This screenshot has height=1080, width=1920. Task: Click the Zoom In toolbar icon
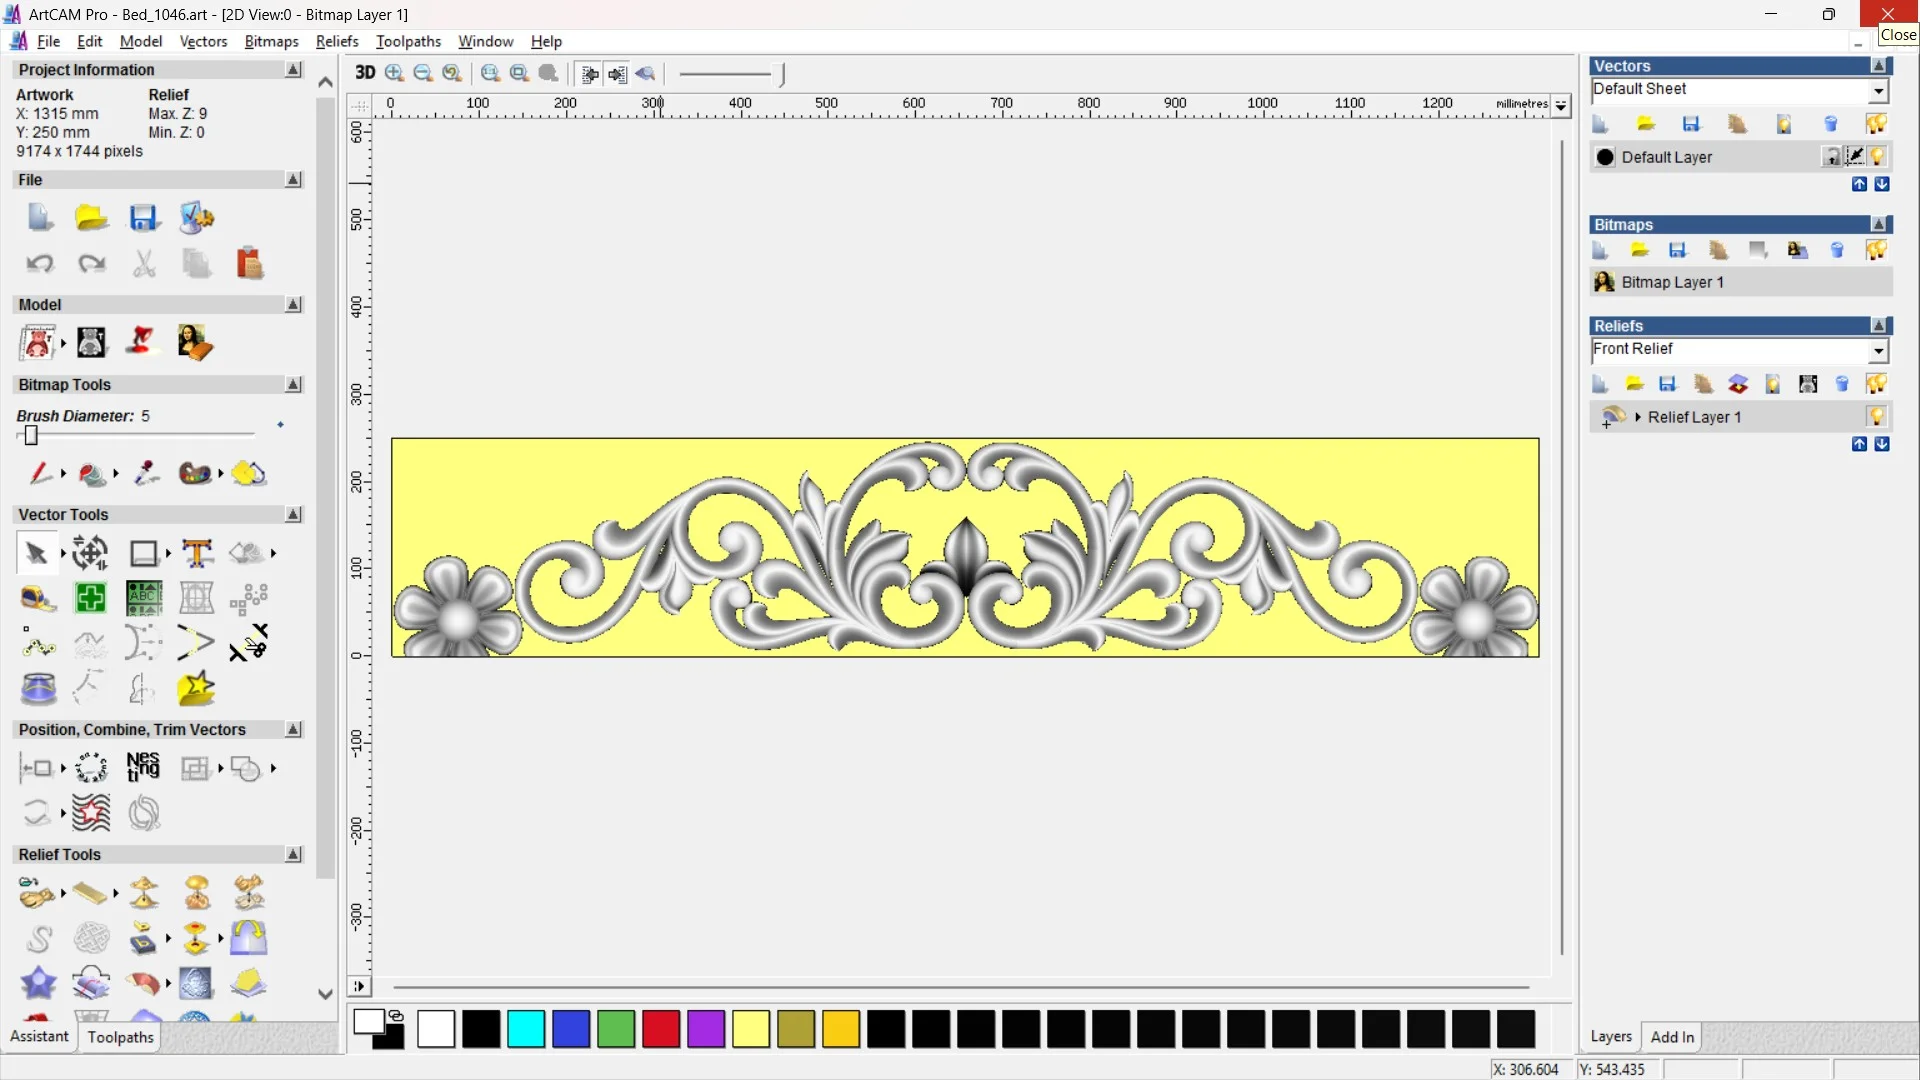point(394,73)
